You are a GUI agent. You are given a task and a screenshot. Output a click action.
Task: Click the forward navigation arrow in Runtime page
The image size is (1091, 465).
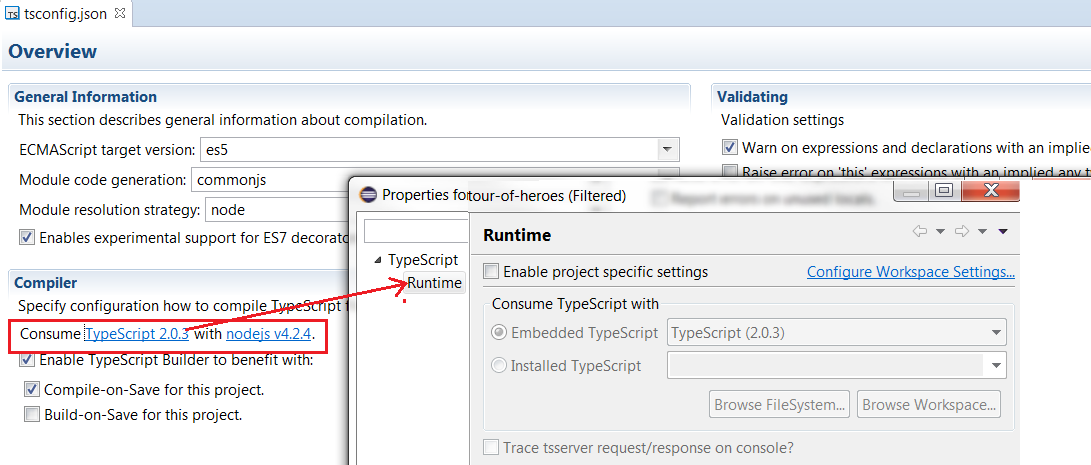pos(962,232)
